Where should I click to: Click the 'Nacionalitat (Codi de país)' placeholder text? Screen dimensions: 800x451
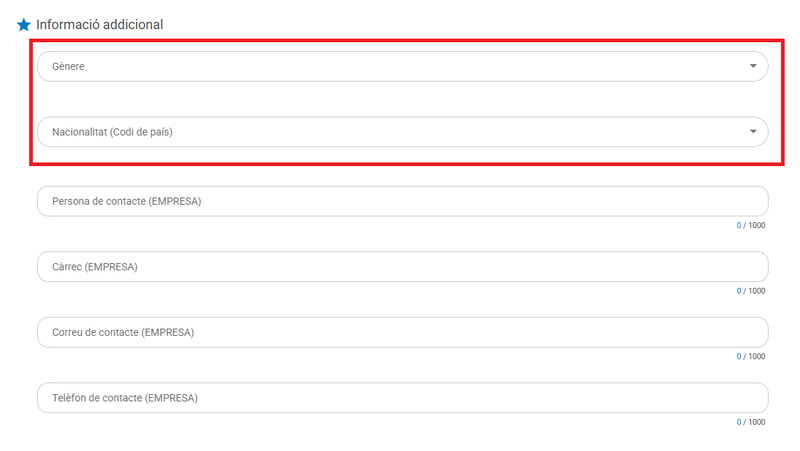(x=112, y=132)
